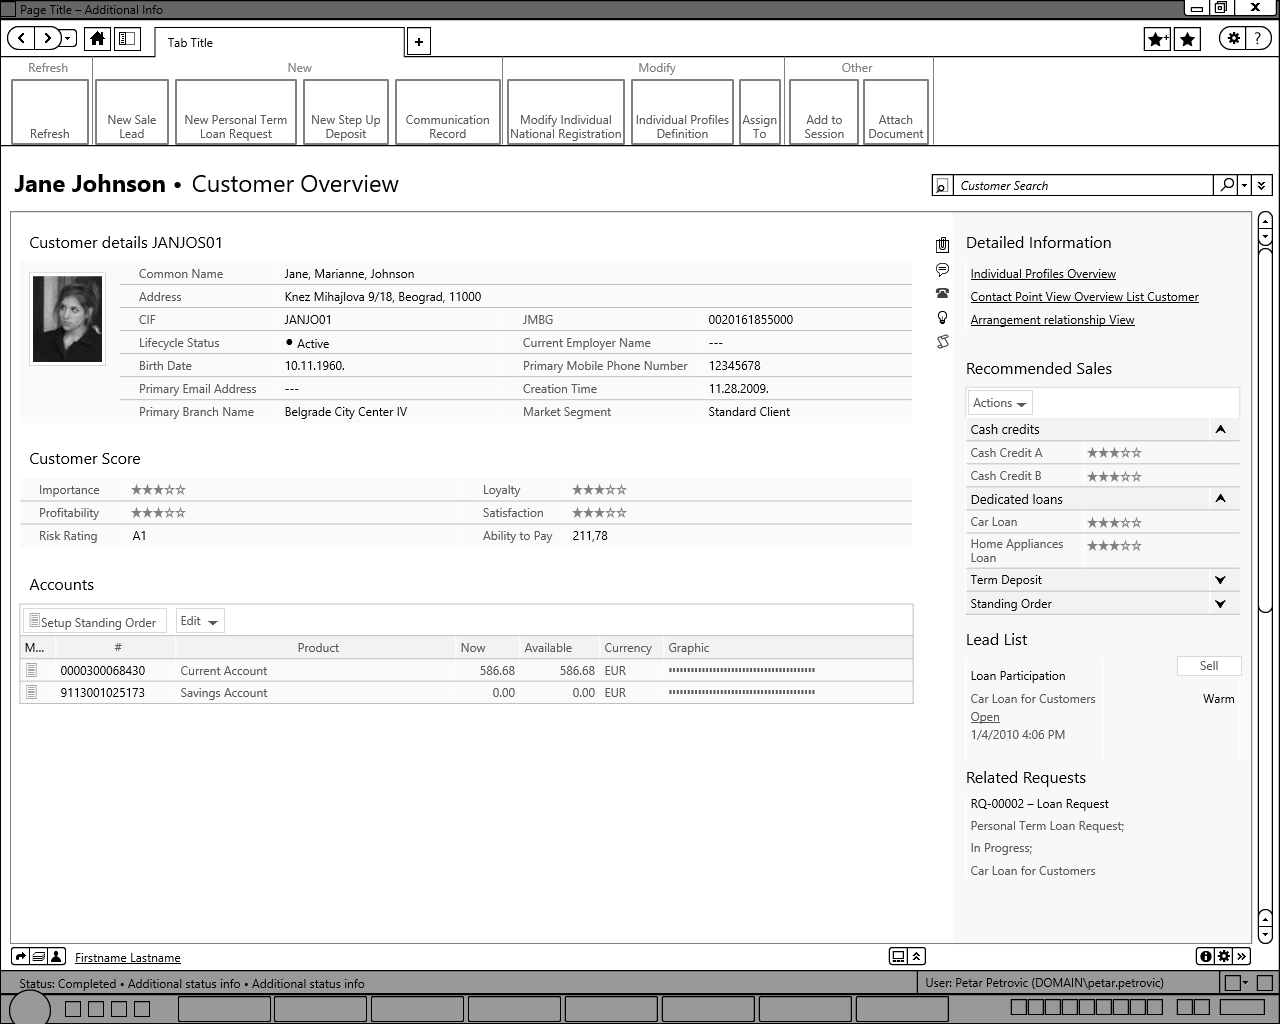Open the navigation history dropdown
The image size is (1280, 1024).
pos(68,39)
